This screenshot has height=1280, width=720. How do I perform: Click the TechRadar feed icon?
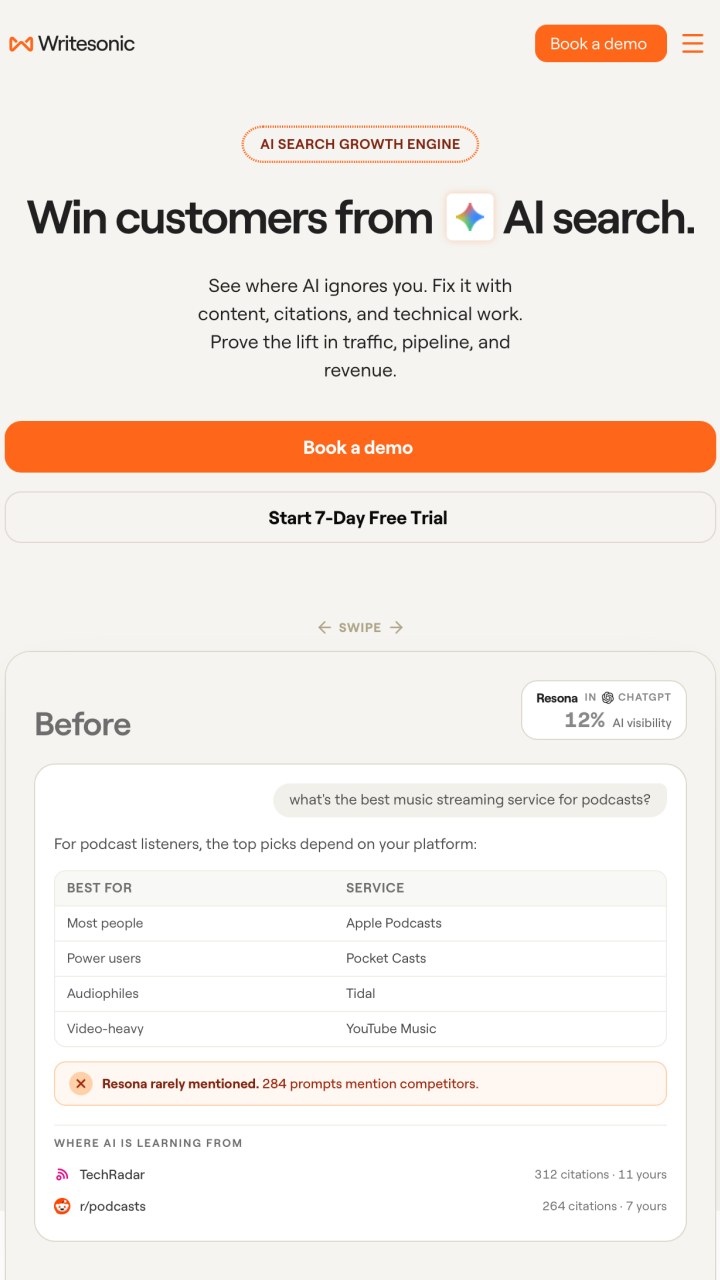(x=62, y=1174)
